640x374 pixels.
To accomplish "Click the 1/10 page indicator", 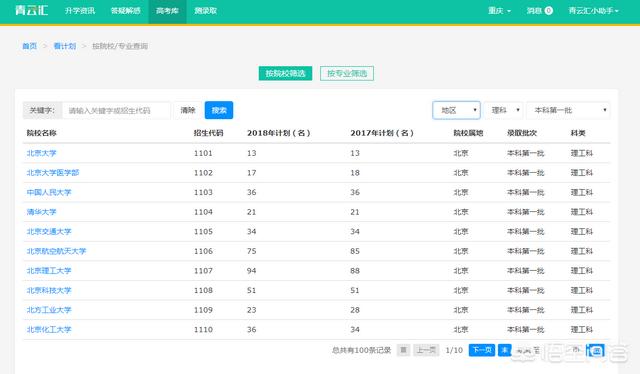I will [454, 350].
